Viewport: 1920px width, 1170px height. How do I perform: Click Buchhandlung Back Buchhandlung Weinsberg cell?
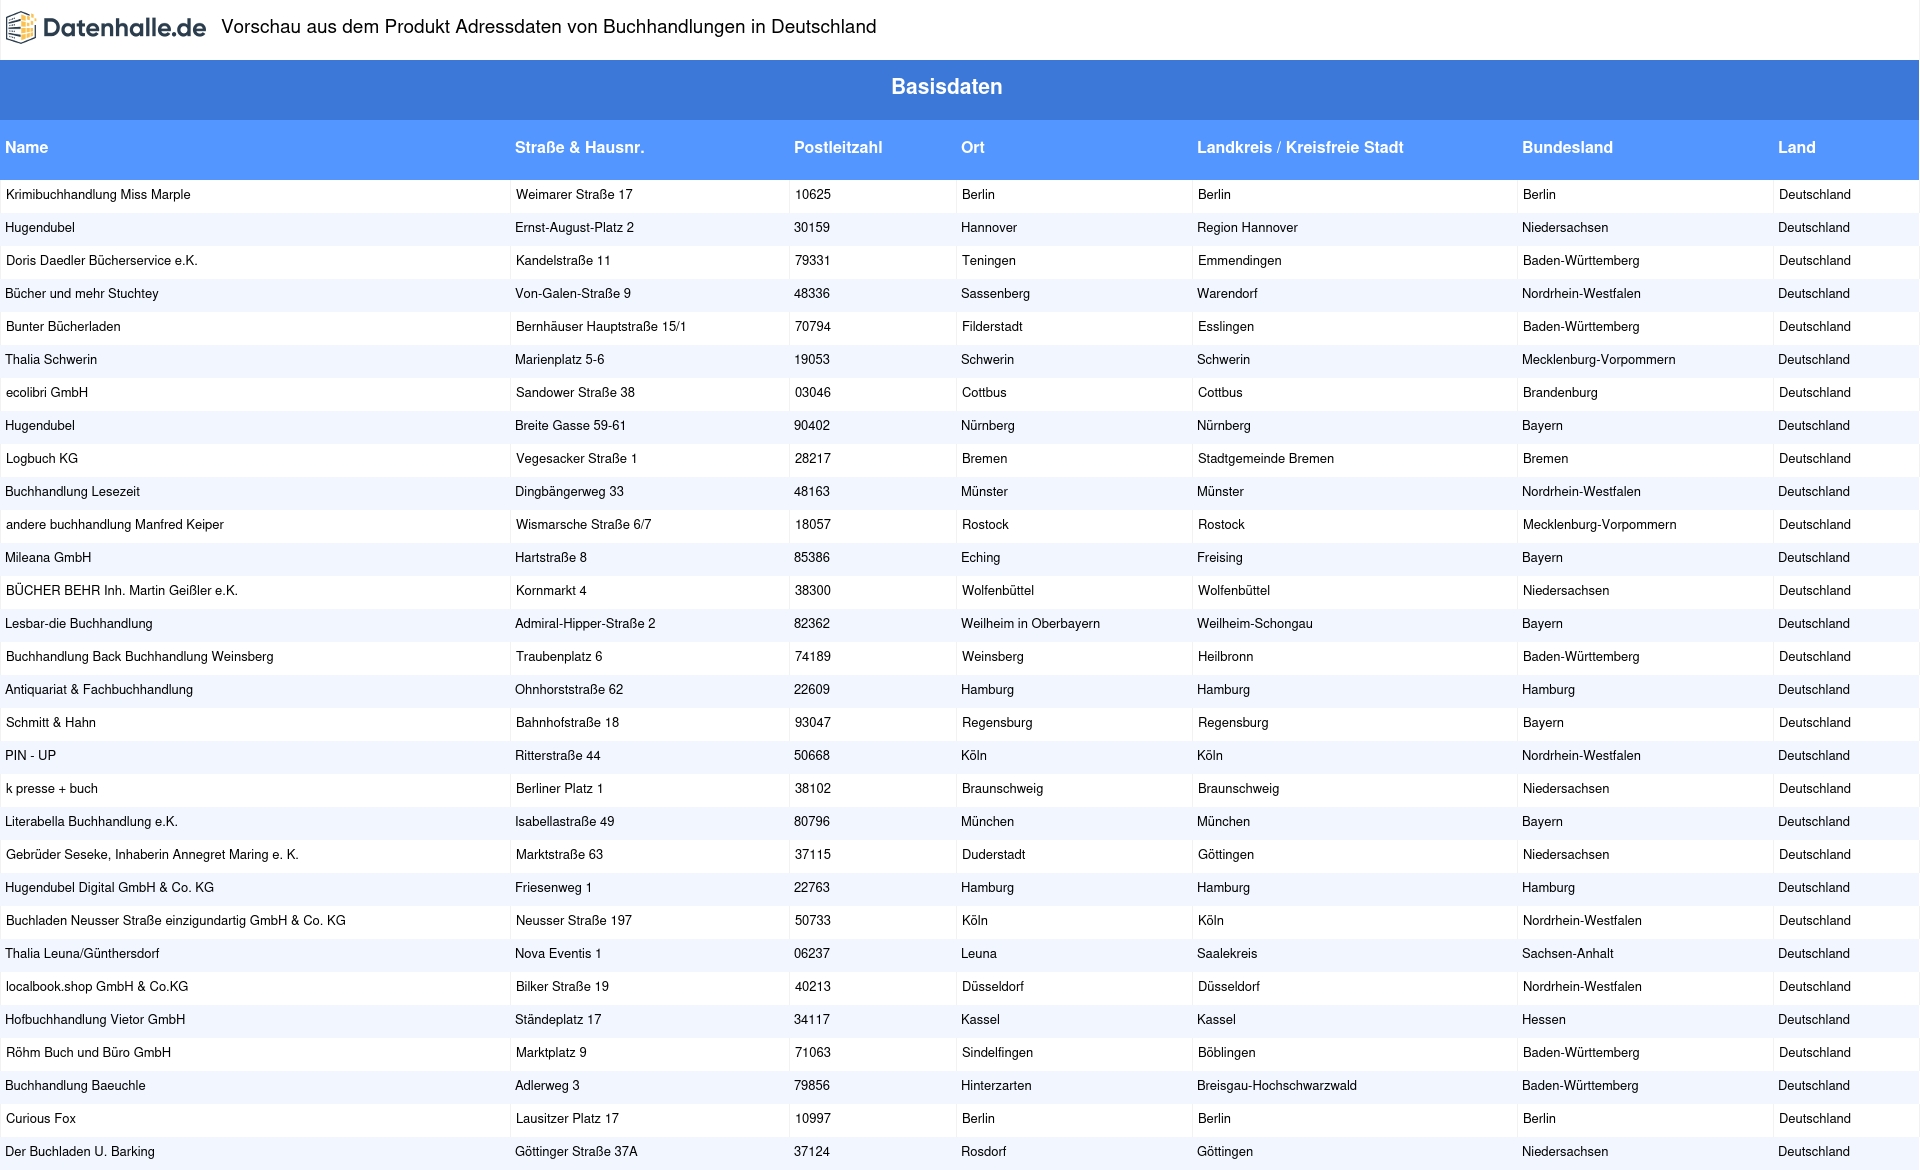click(x=140, y=657)
